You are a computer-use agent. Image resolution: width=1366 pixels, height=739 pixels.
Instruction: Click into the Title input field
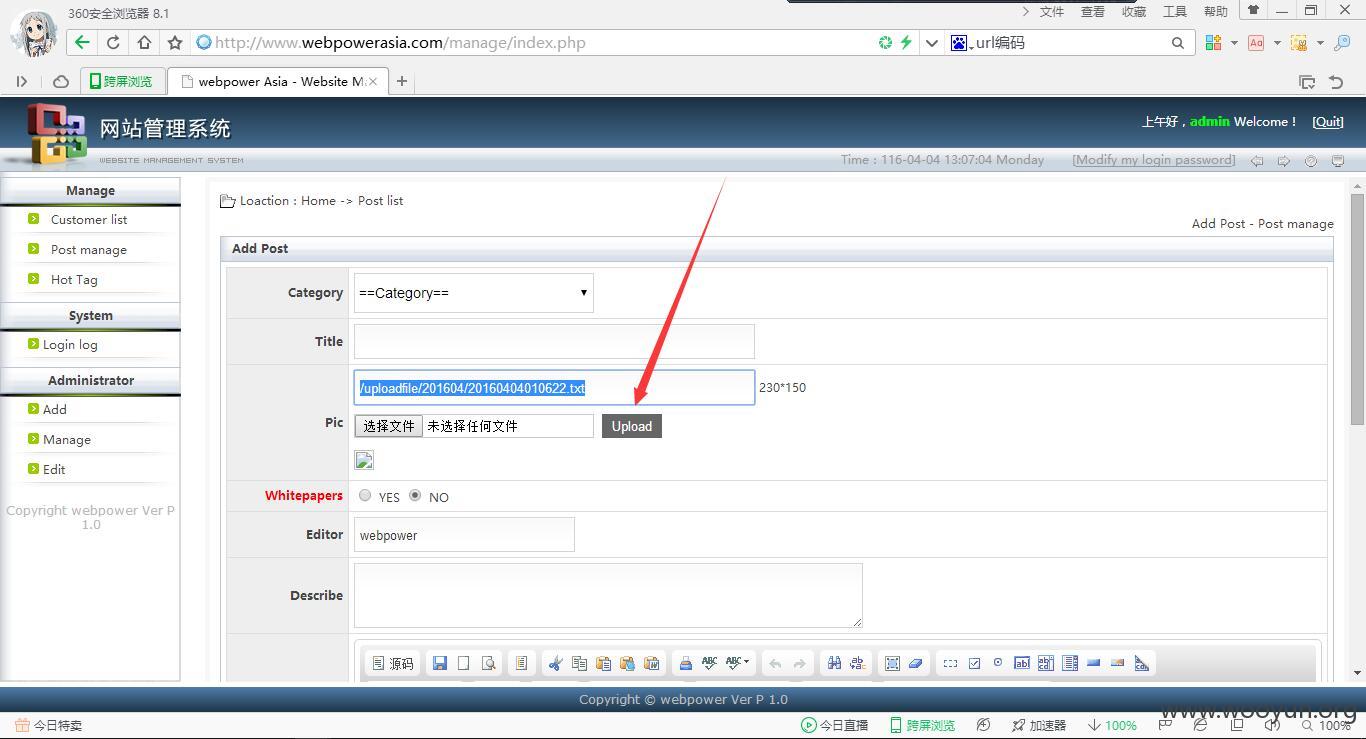pyautogui.click(x=554, y=341)
